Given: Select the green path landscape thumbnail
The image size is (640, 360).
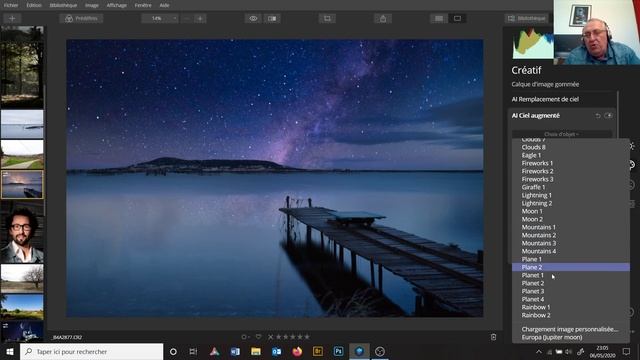Looking at the screenshot, I should tap(22, 154).
